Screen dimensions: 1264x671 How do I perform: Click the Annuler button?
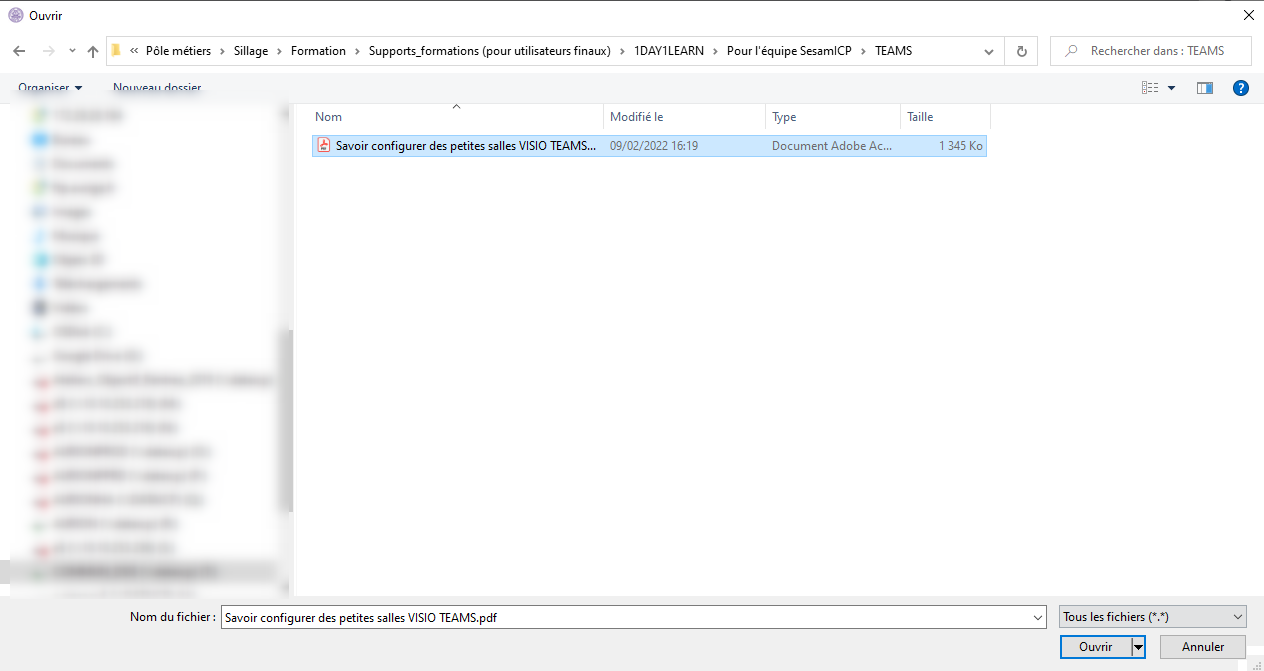pos(1203,647)
